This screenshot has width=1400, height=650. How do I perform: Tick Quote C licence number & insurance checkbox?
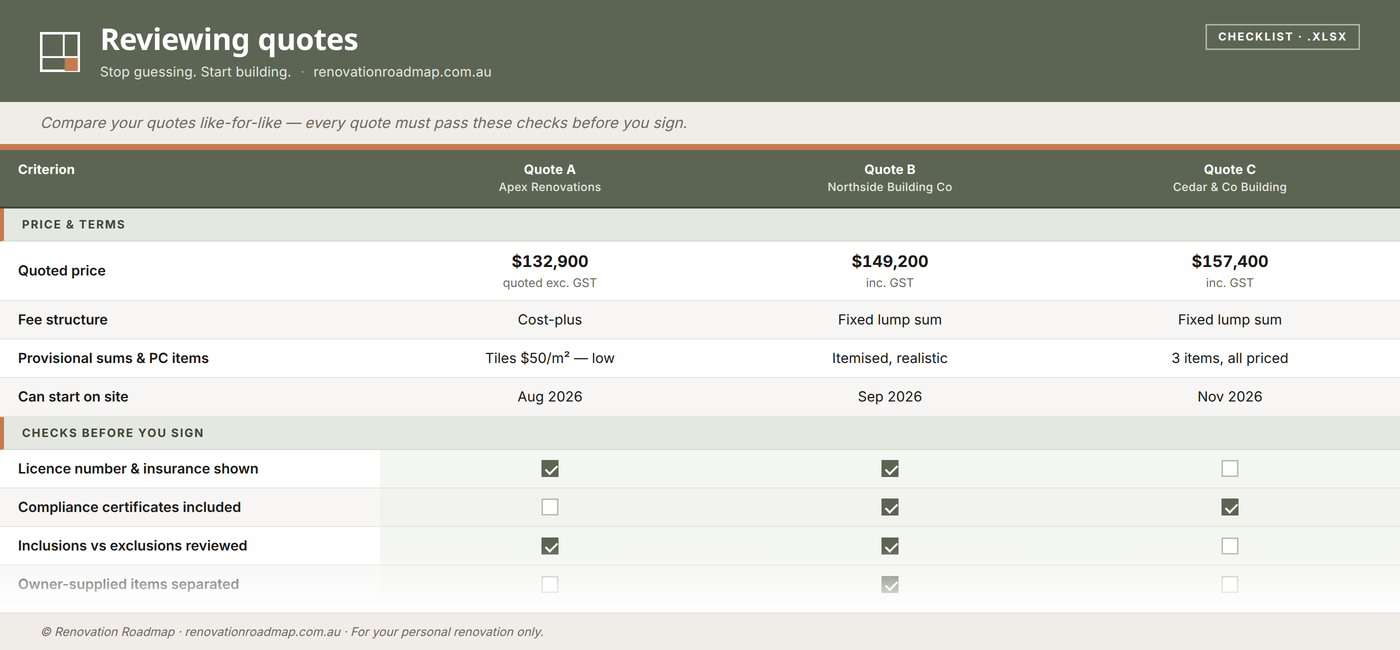click(1230, 469)
